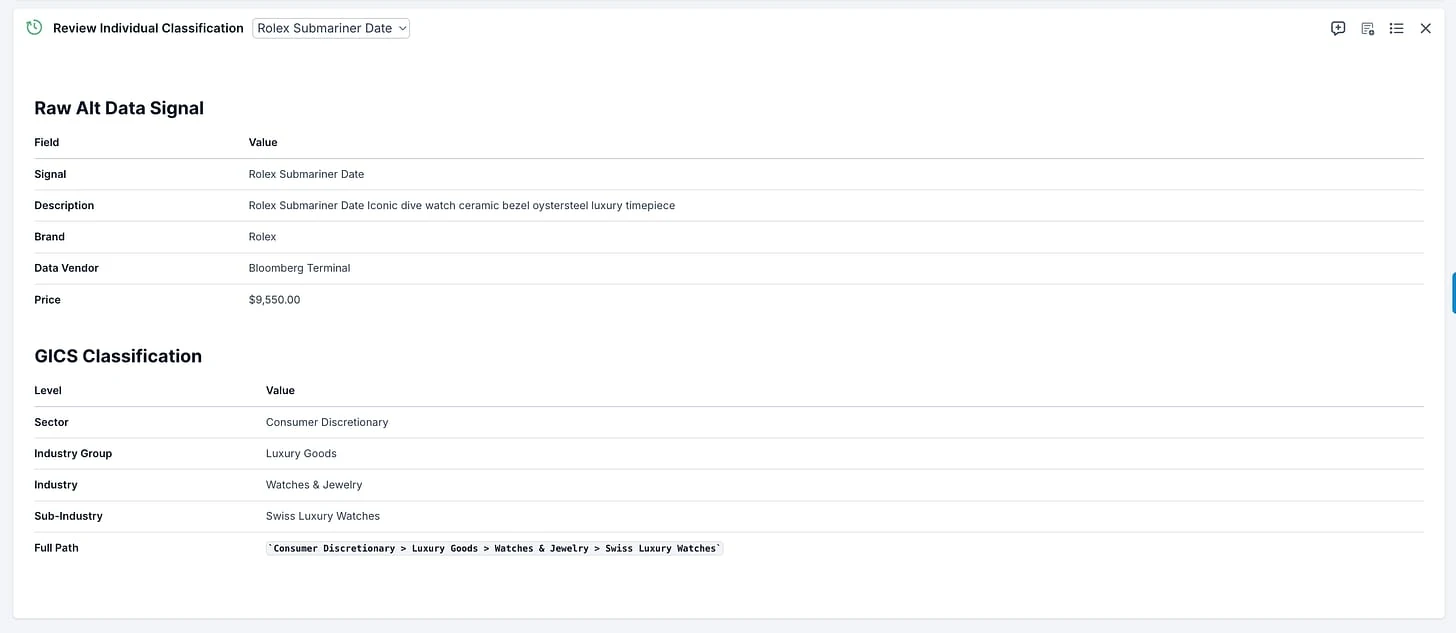Close the Review Individual Classification panel

click(x=1426, y=29)
